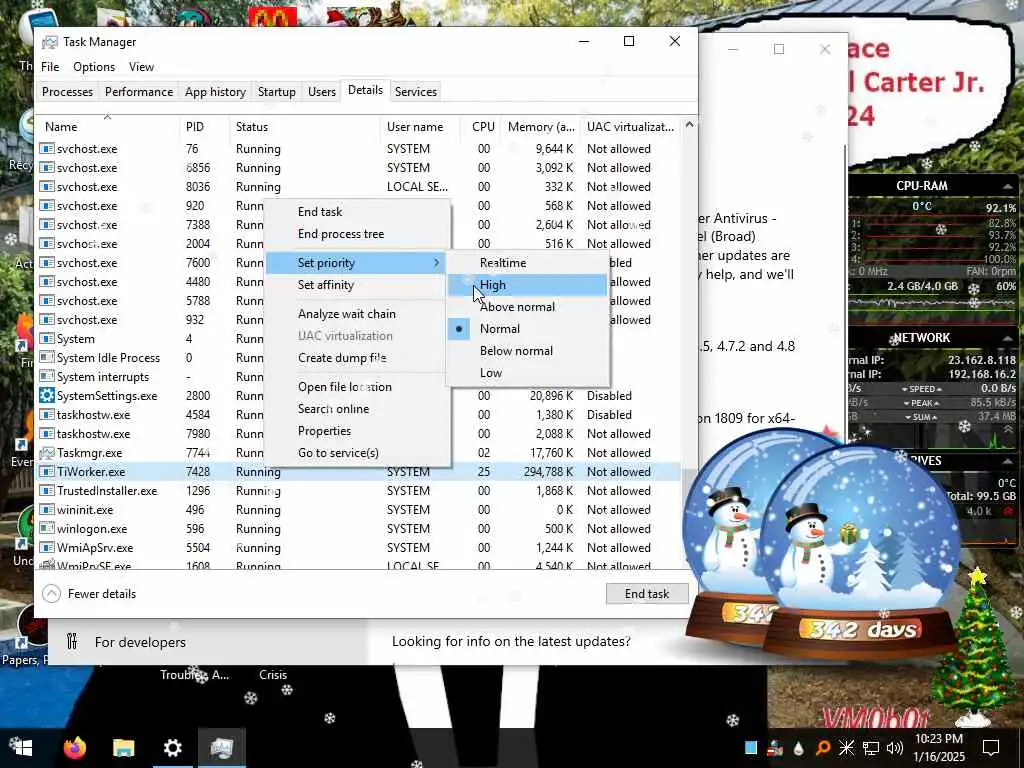Viewport: 1024px width, 768px height.
Task: Collapse the CPU-RAM gadget panel
Action: (1007, 186)
